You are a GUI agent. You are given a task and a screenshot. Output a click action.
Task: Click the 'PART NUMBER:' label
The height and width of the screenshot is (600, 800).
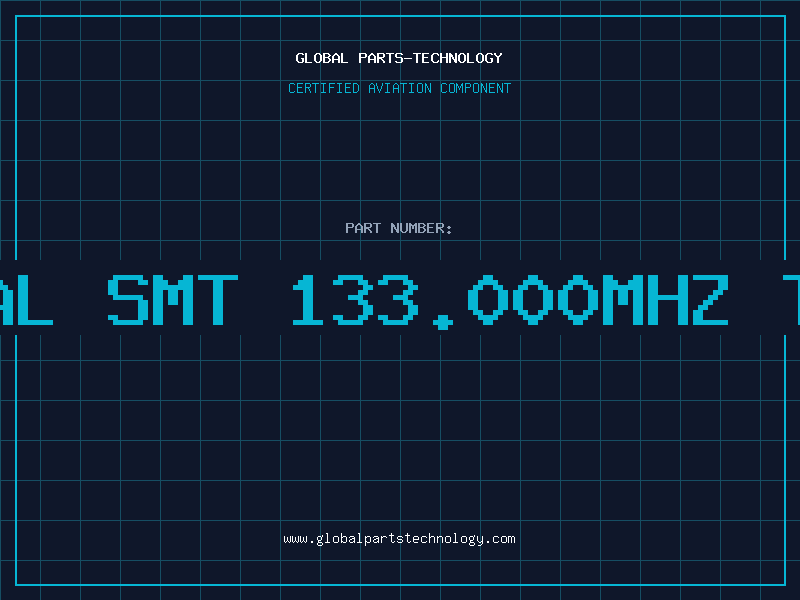399,228
